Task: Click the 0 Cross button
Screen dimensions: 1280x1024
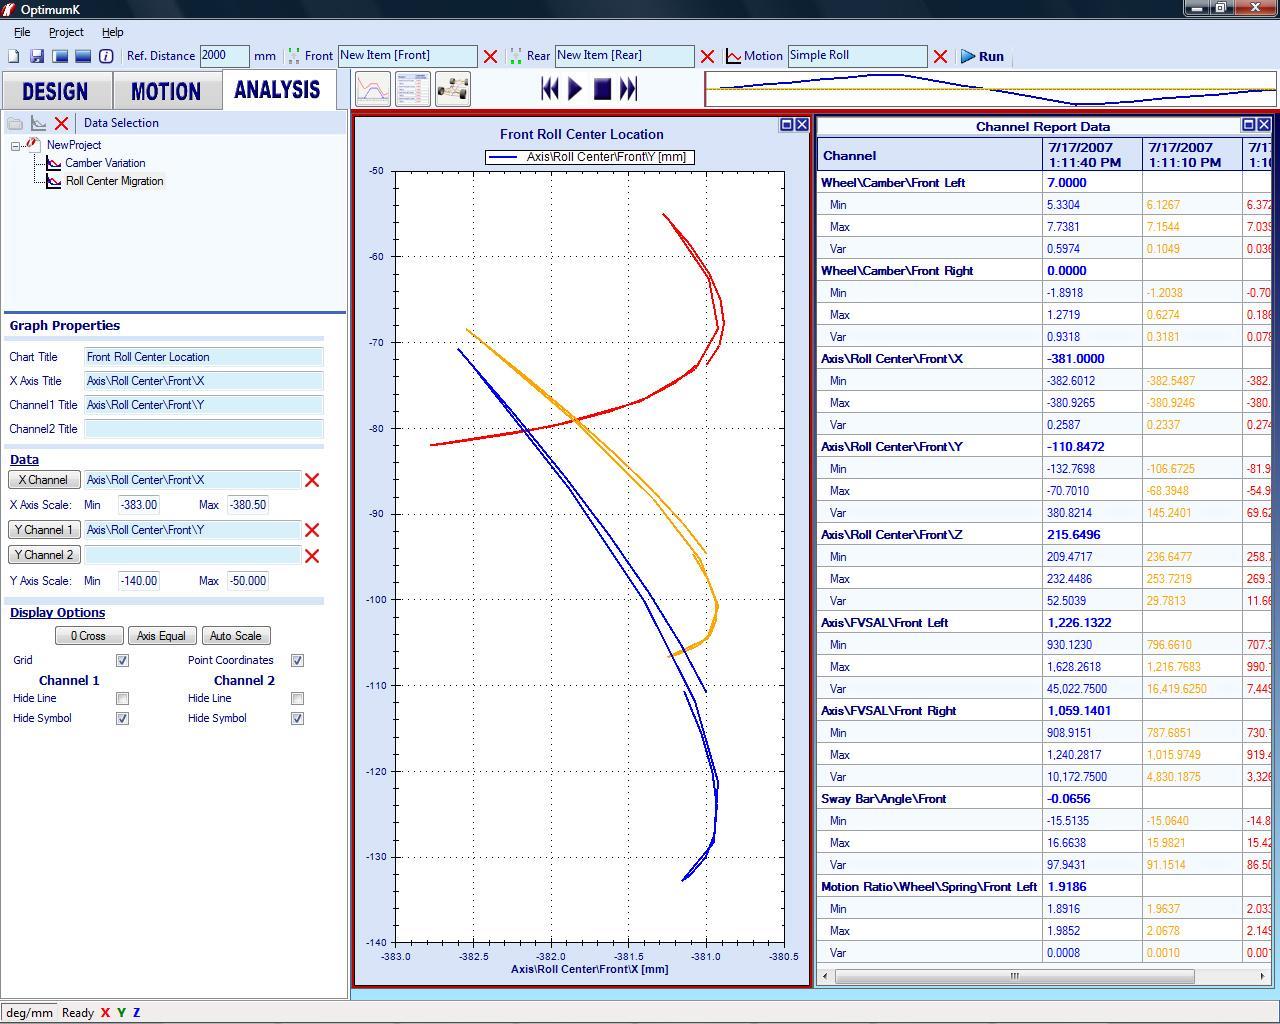Action: (89, 636)
